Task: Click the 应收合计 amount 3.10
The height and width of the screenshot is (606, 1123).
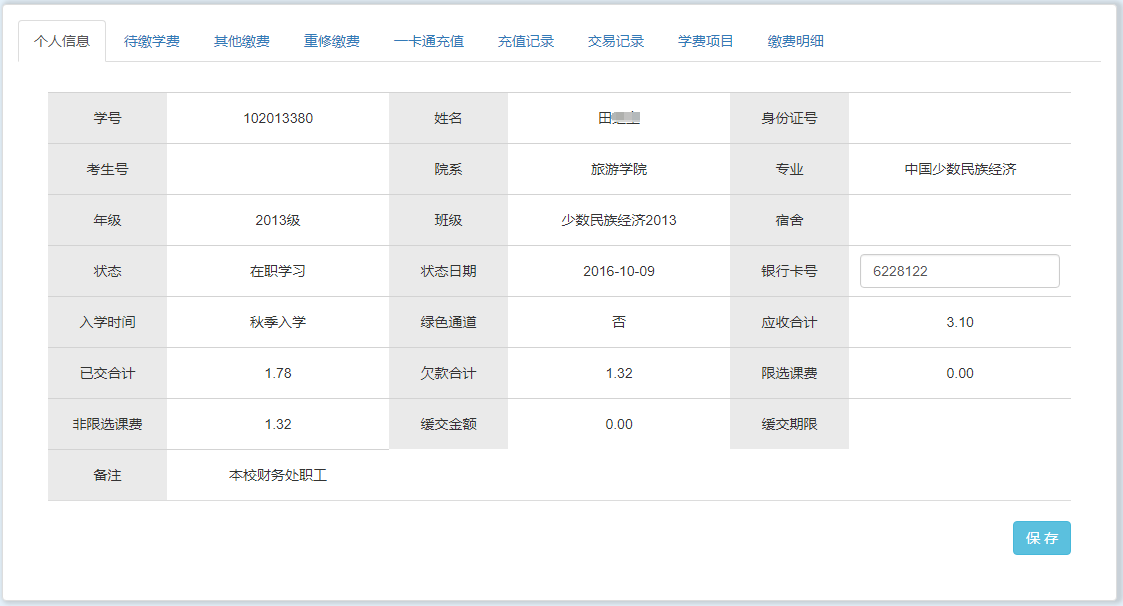Action: click(960, 322)
